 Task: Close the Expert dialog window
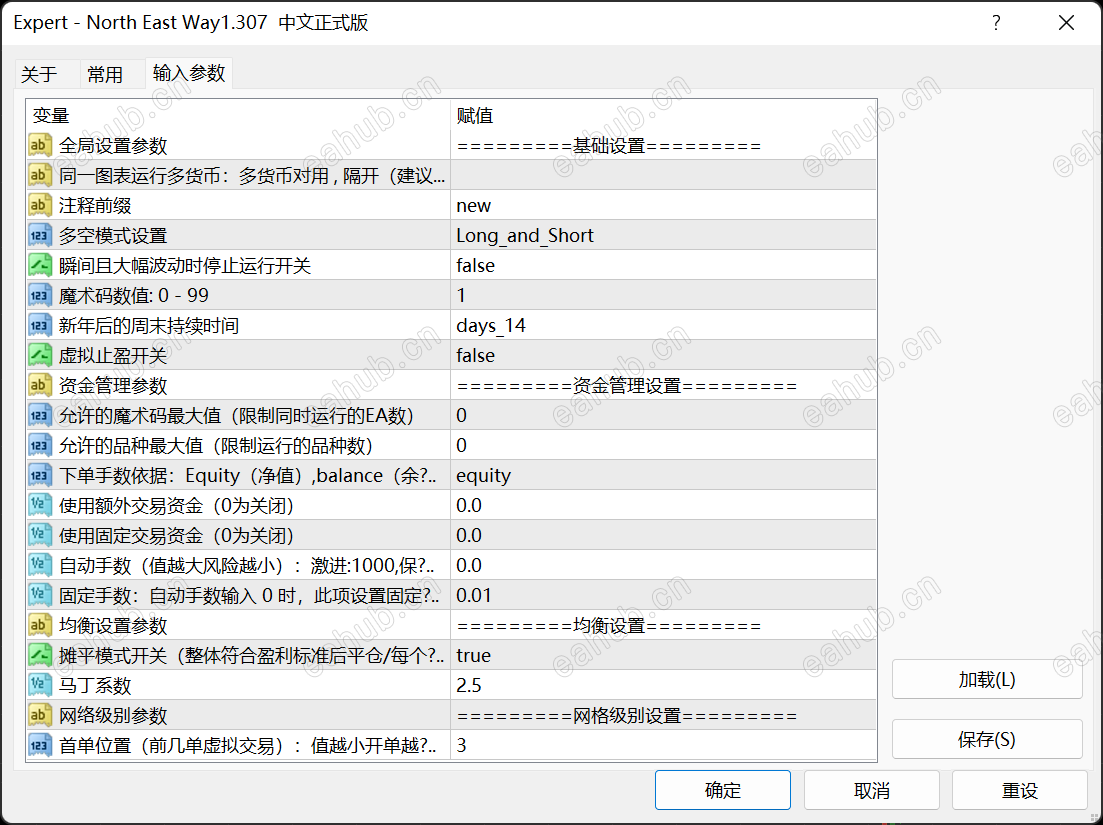click(x=1066, y=23)
